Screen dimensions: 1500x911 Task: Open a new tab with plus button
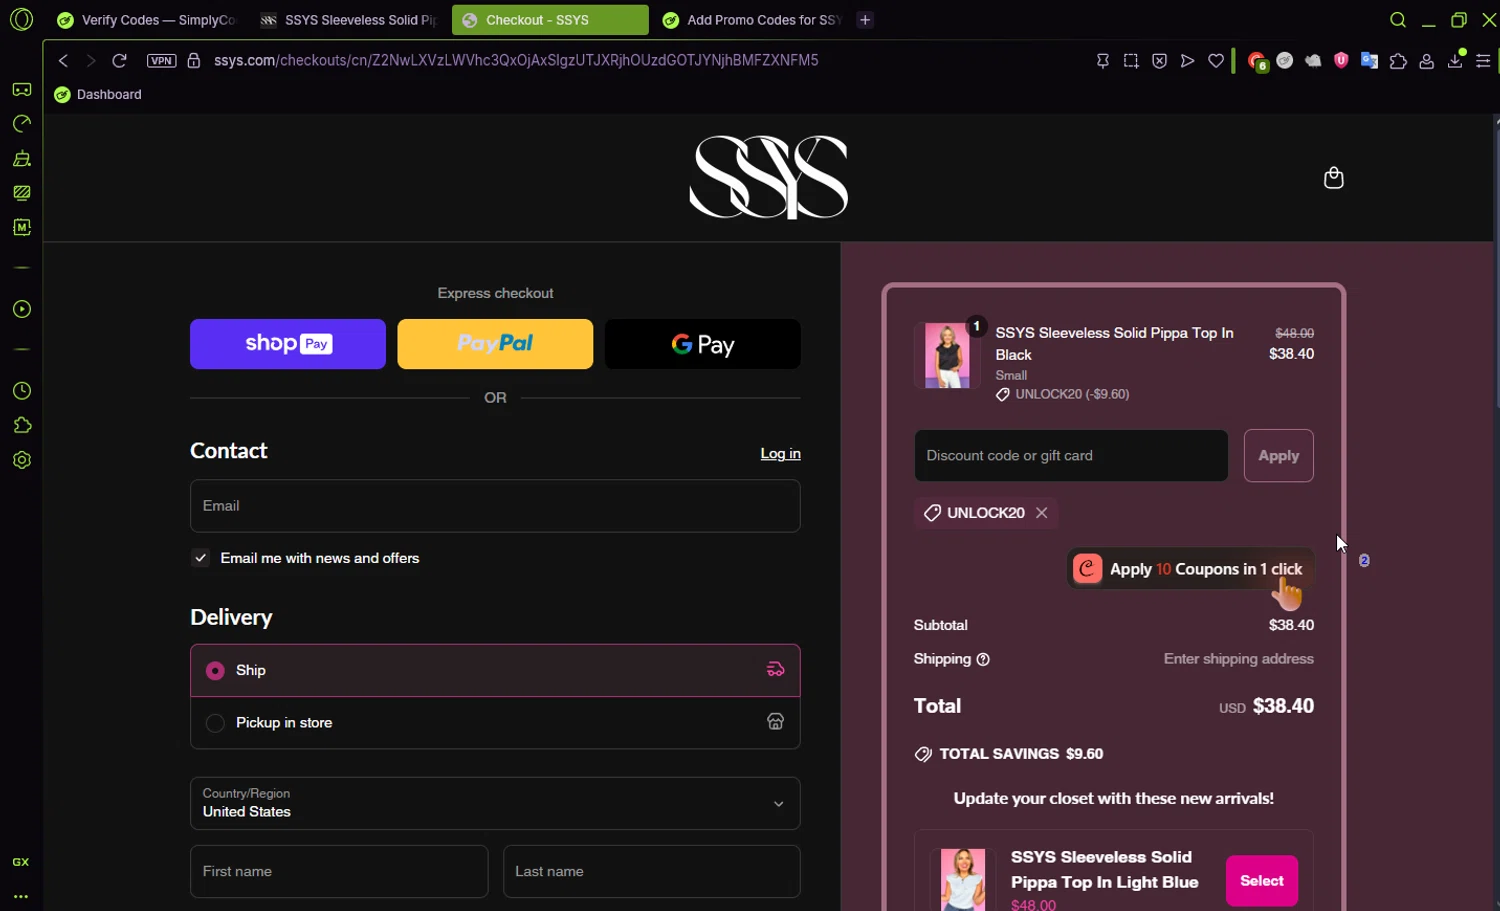(865, 20)
